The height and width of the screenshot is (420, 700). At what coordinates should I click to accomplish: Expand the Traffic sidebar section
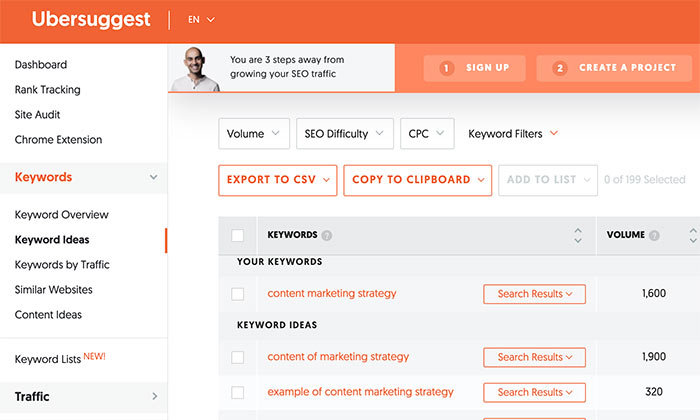coord(83,396)
